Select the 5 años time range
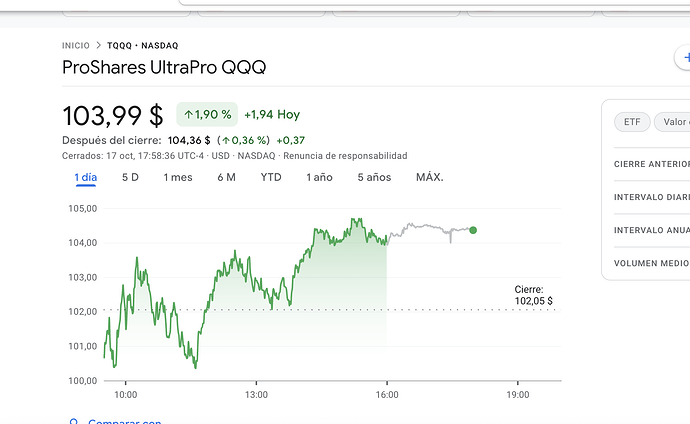Screen dimensions: 690x424 (374, 177)
